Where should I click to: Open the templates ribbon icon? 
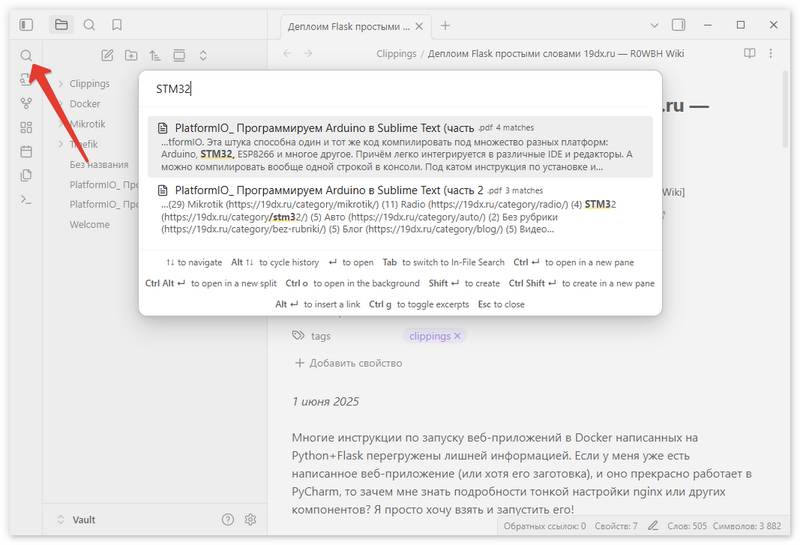tap(26, 176)
